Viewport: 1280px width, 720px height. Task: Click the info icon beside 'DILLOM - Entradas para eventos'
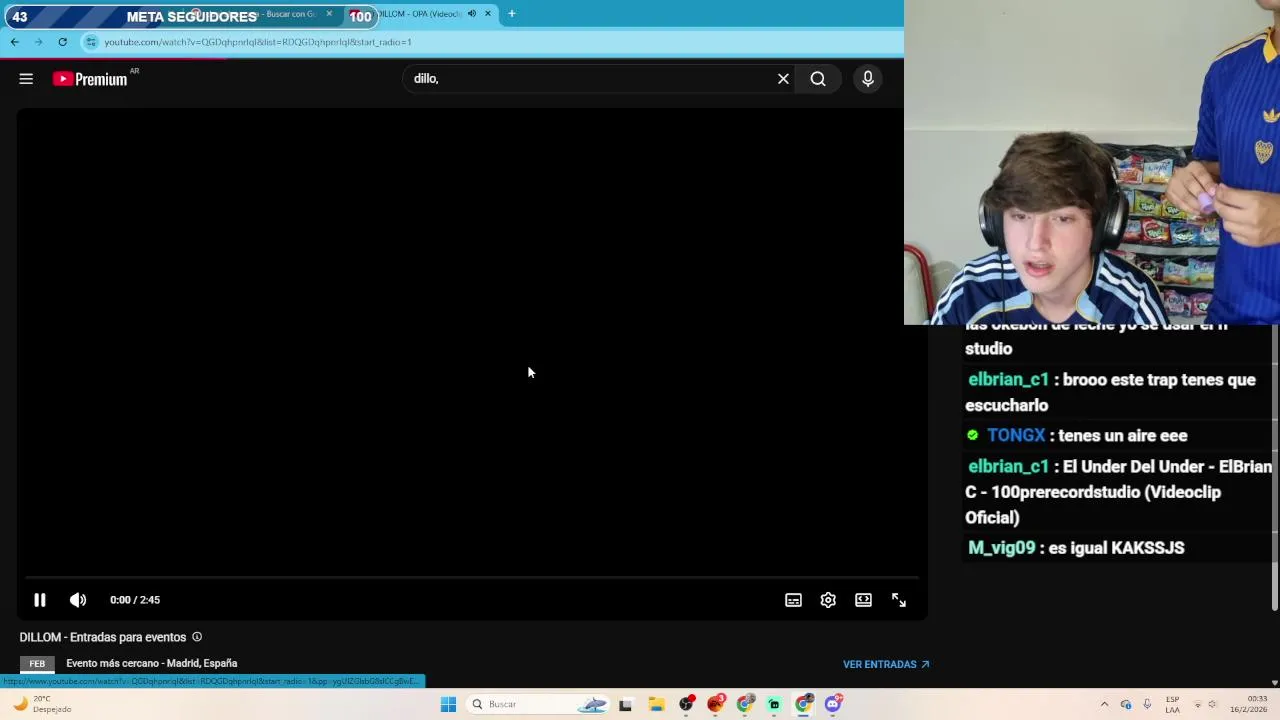tap(197, 637)
